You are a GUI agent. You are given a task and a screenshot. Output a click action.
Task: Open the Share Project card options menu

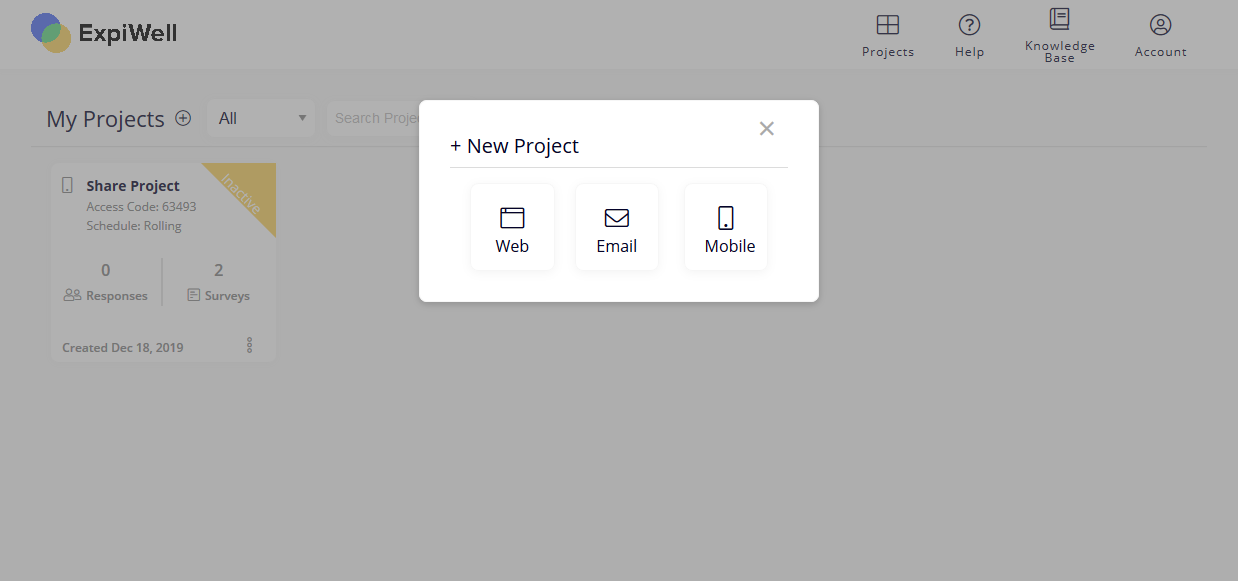click(249, 345)
